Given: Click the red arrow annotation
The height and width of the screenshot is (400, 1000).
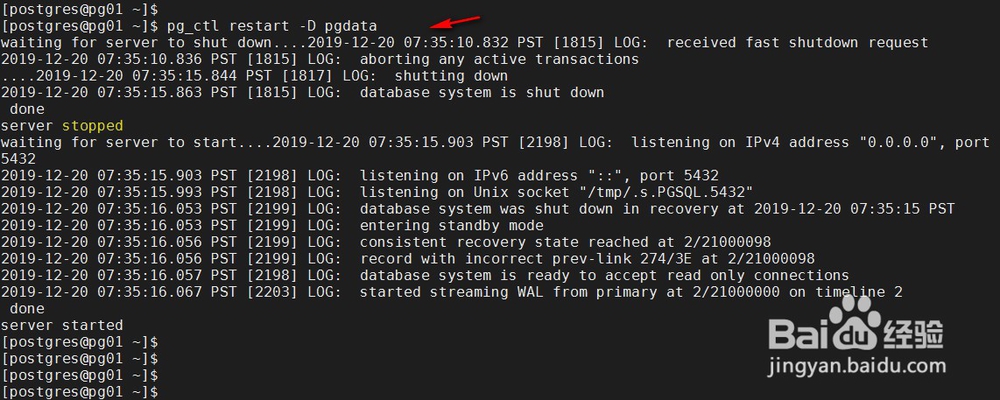Looking at the screenshot, I should (x=456, y=22).
